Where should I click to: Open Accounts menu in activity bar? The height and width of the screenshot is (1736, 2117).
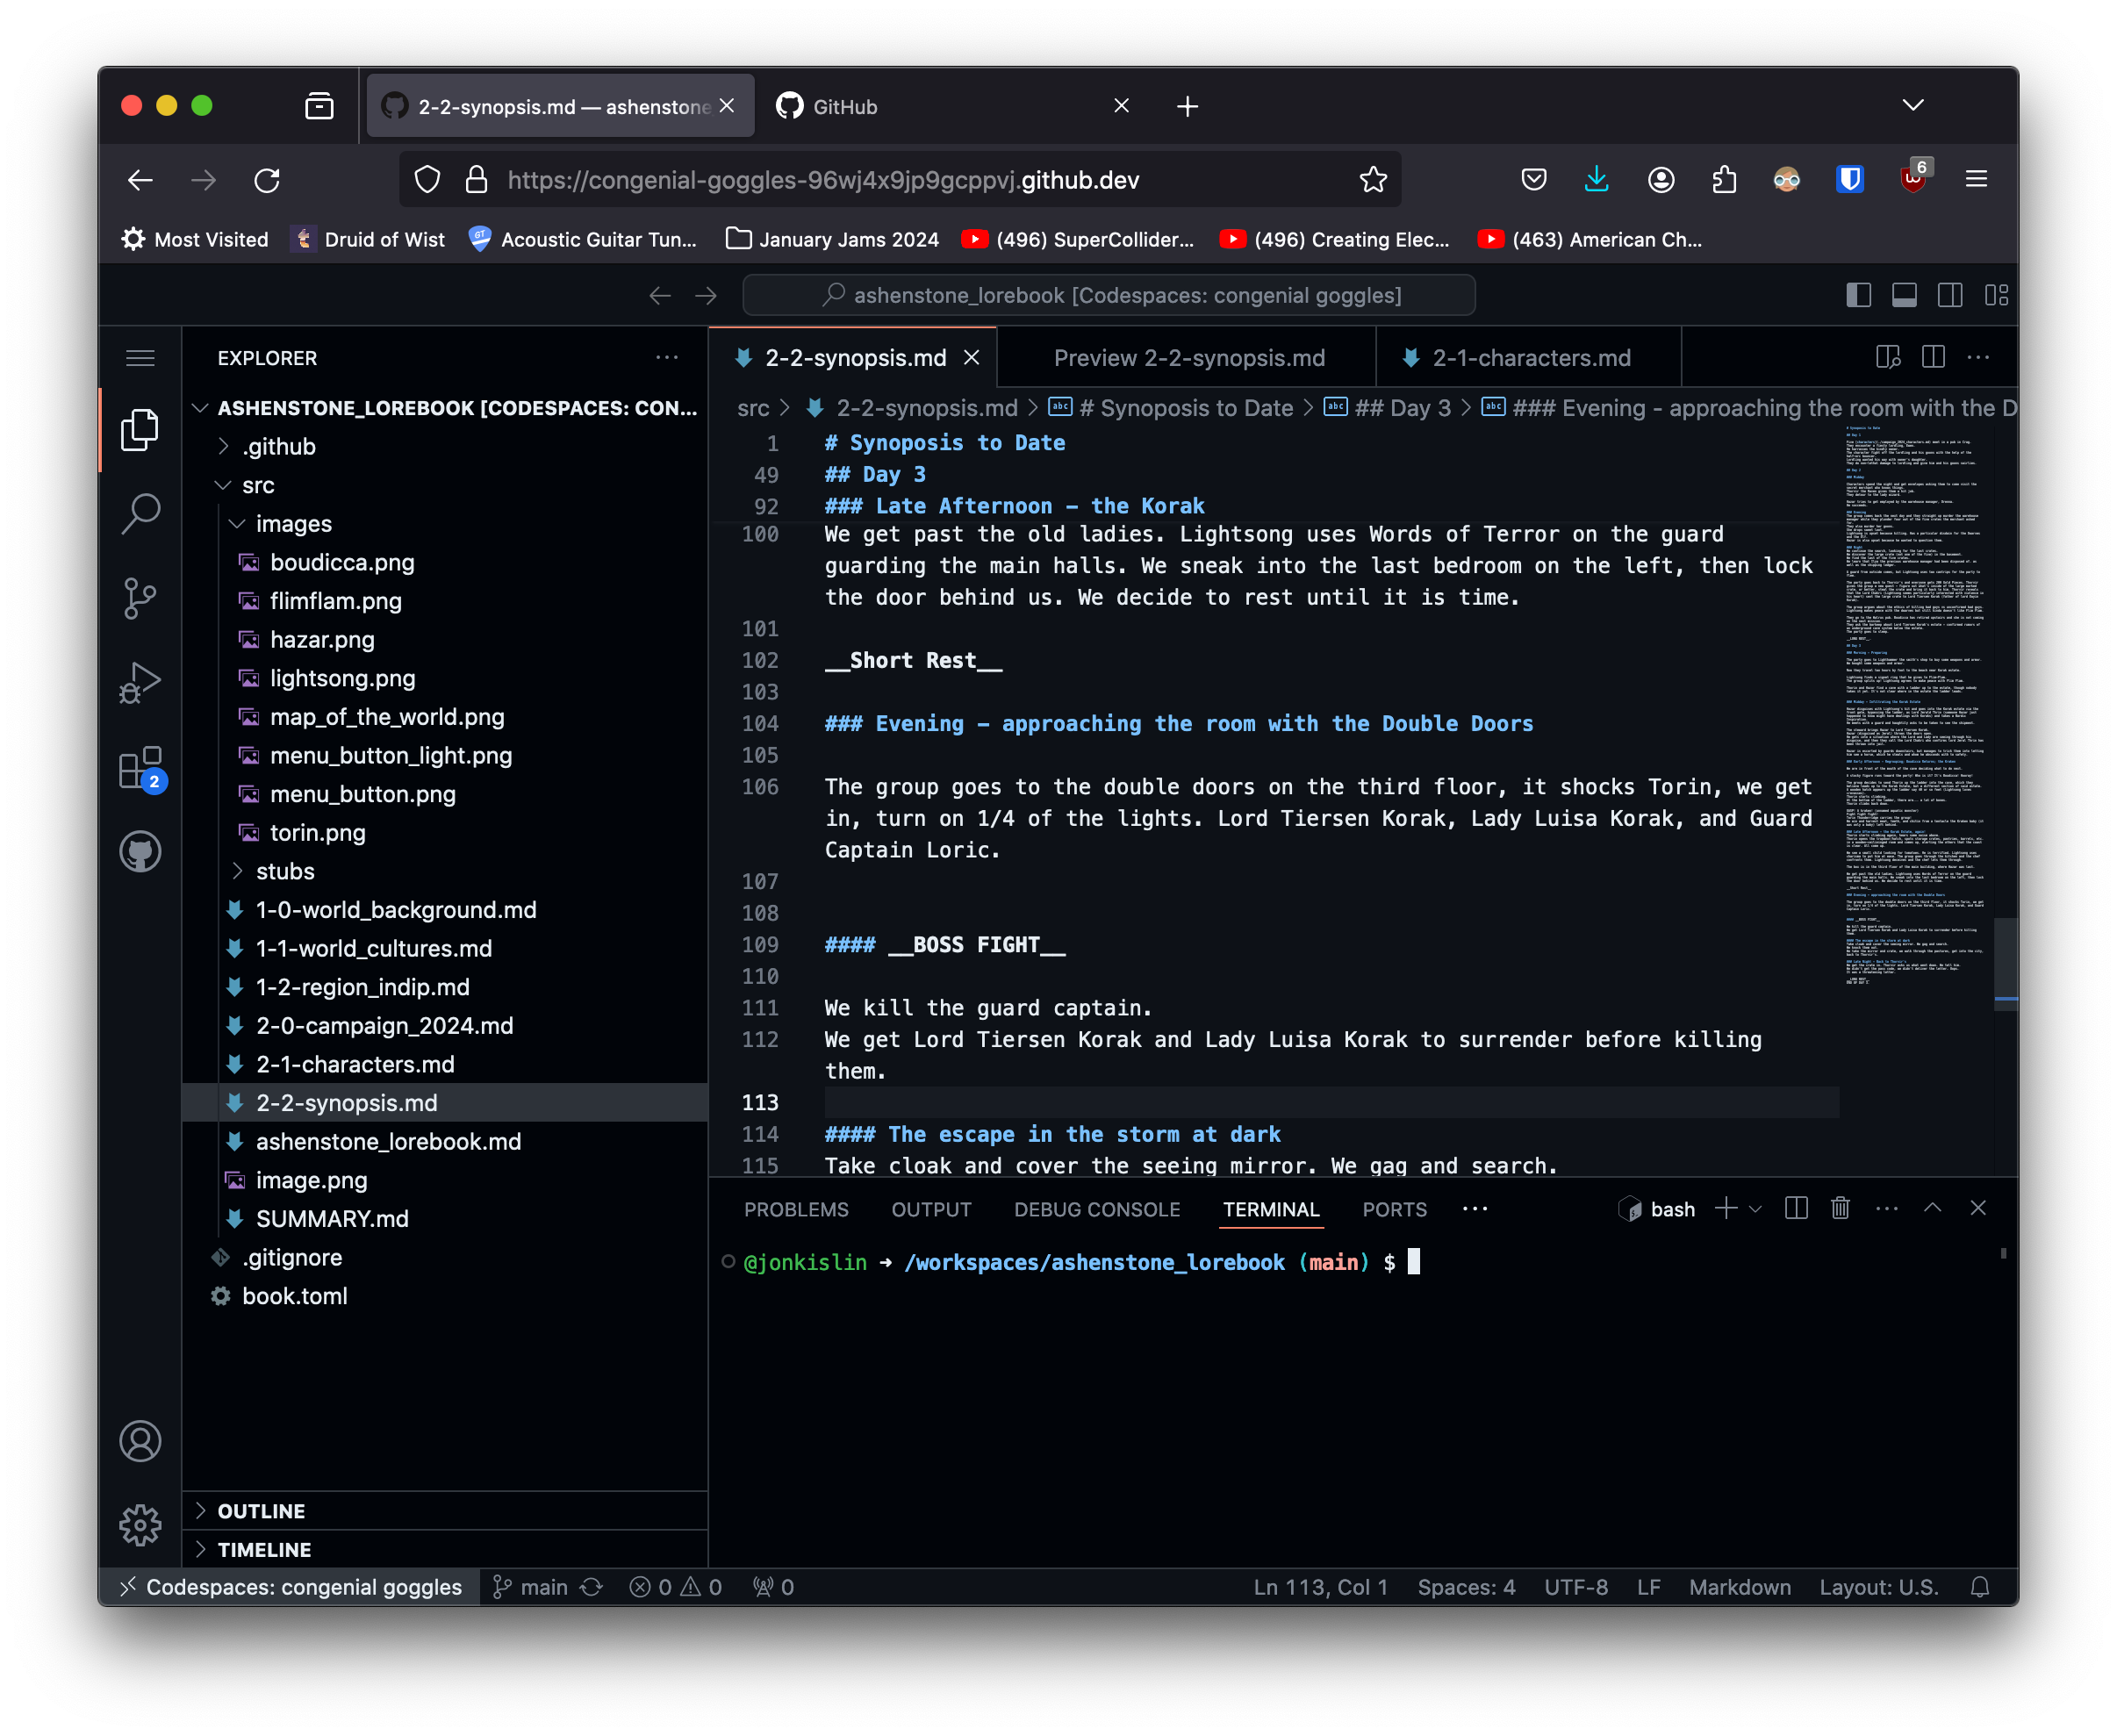(140, 1441)
